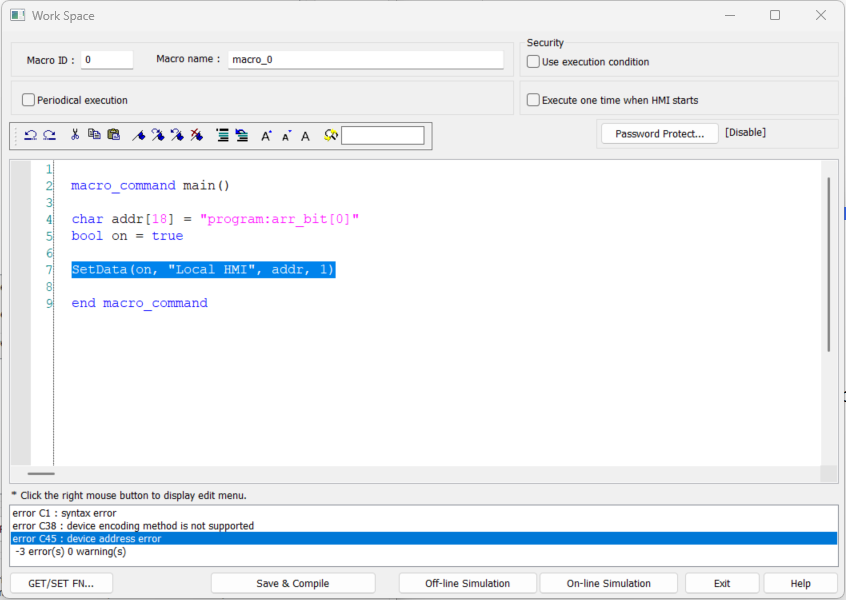The image size is (846, 600).
Task: Minimize the Work Space window
Action: pyautogui.click(x=730, y=15)
